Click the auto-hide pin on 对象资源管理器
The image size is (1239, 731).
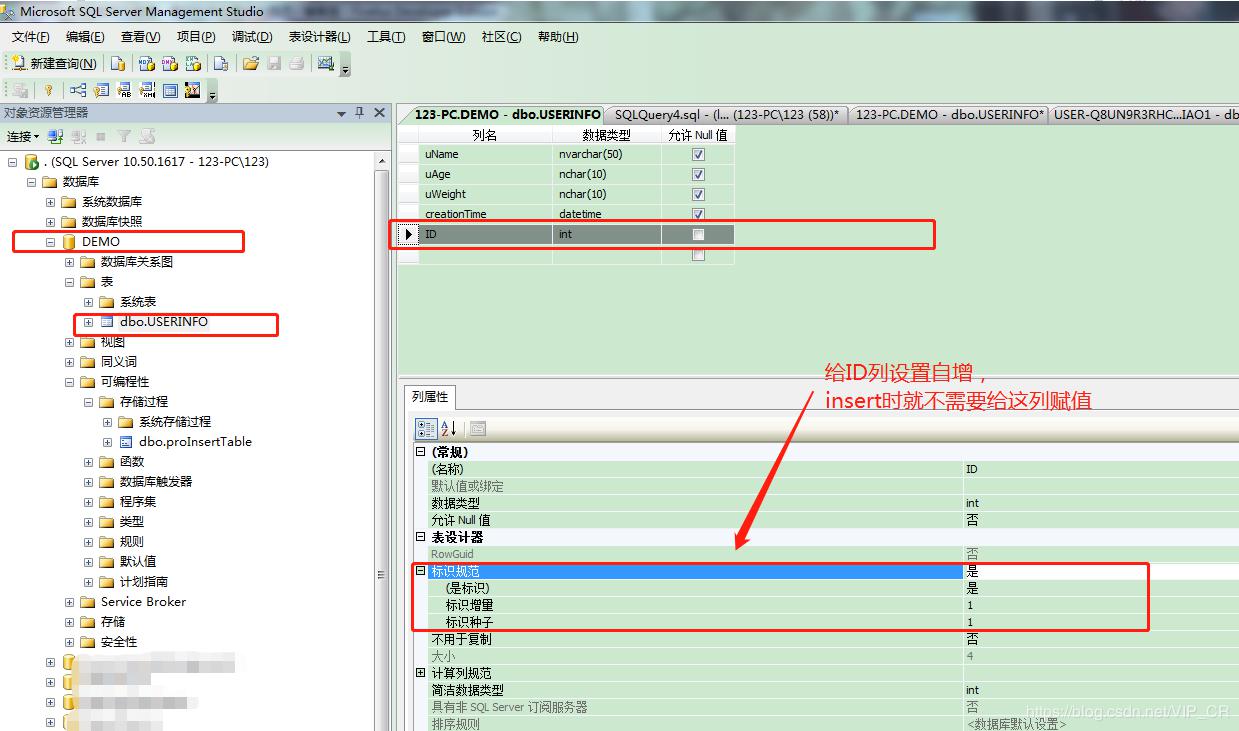358,113
